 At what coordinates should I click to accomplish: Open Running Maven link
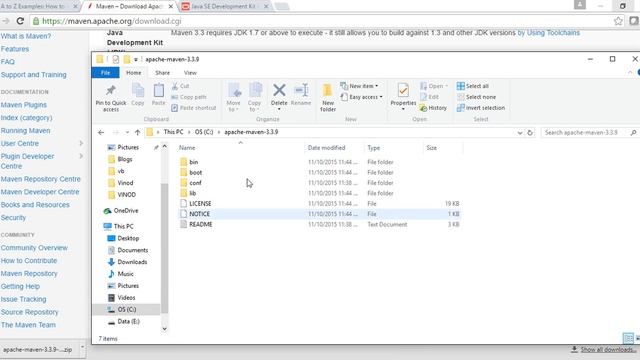(25, 131)
